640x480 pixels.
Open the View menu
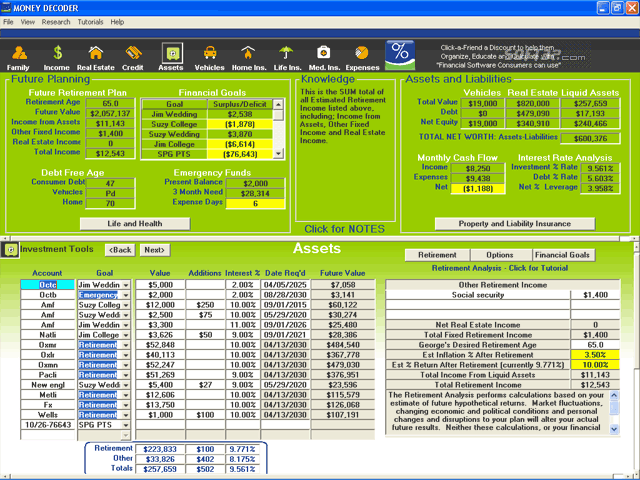point(28,22)
